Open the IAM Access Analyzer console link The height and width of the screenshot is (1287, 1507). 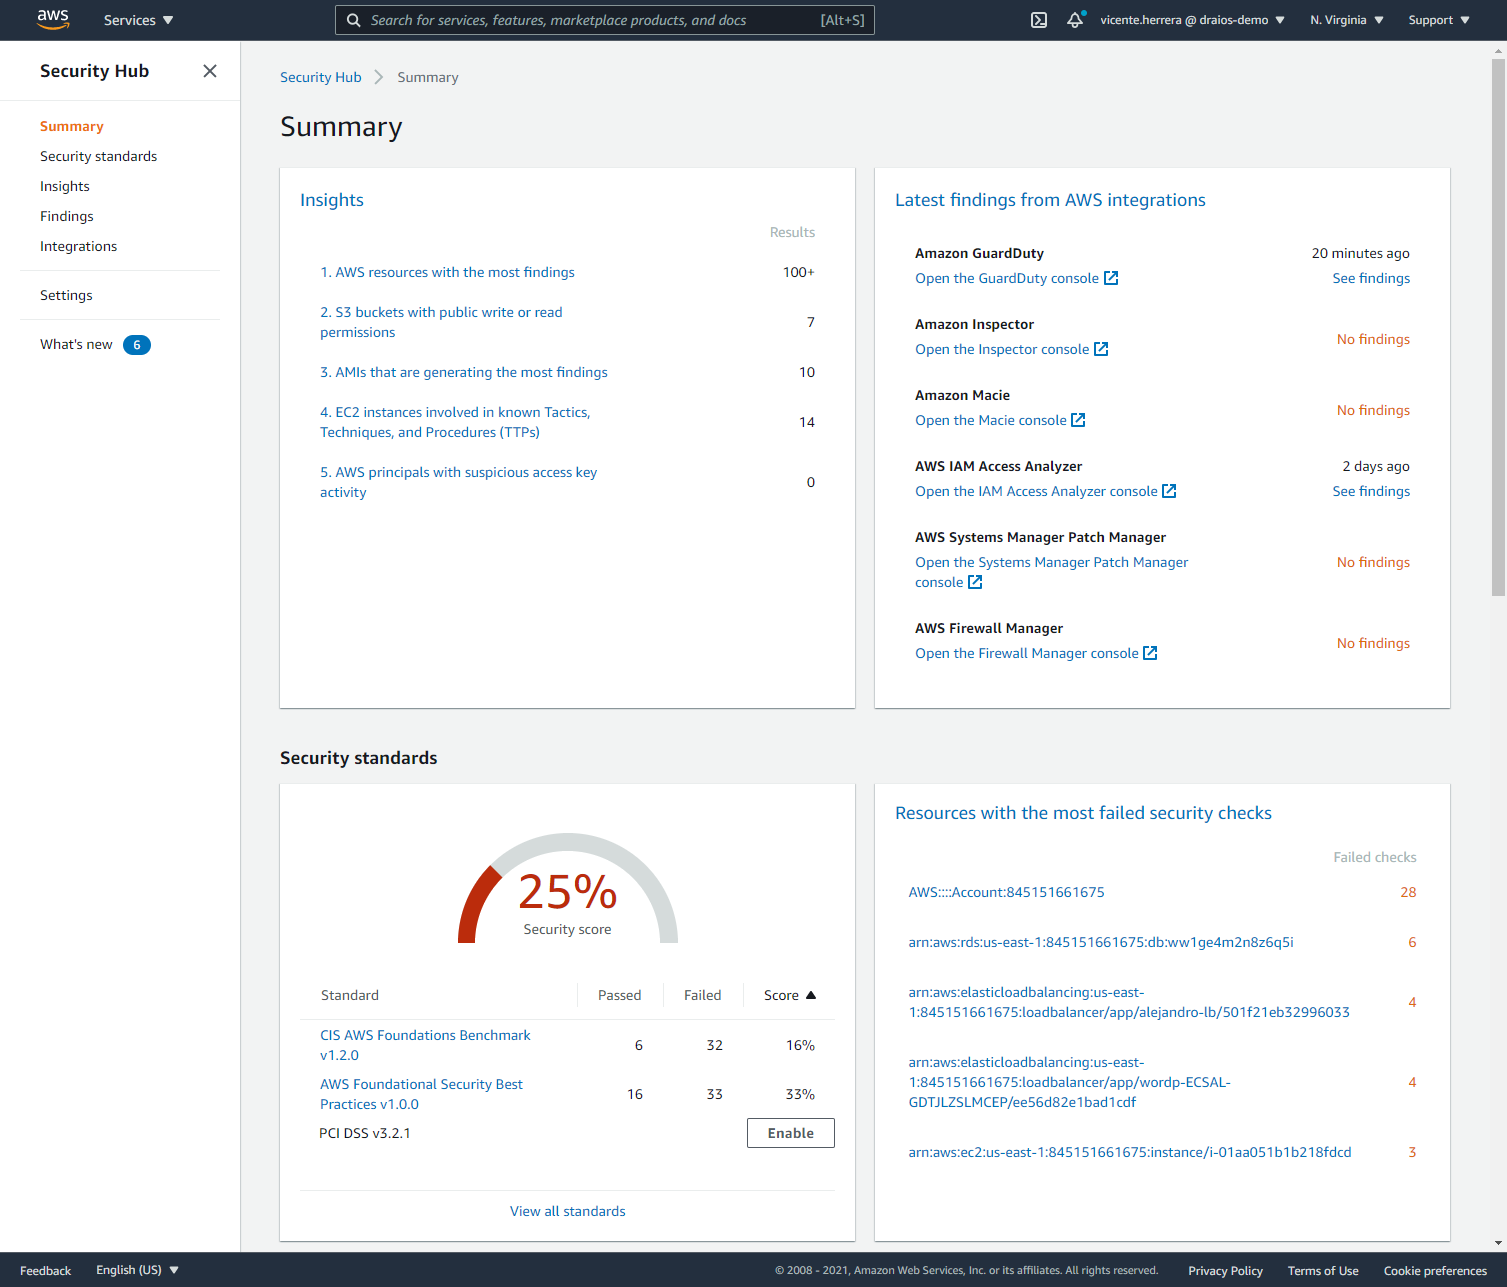[x=1036, y=491]
